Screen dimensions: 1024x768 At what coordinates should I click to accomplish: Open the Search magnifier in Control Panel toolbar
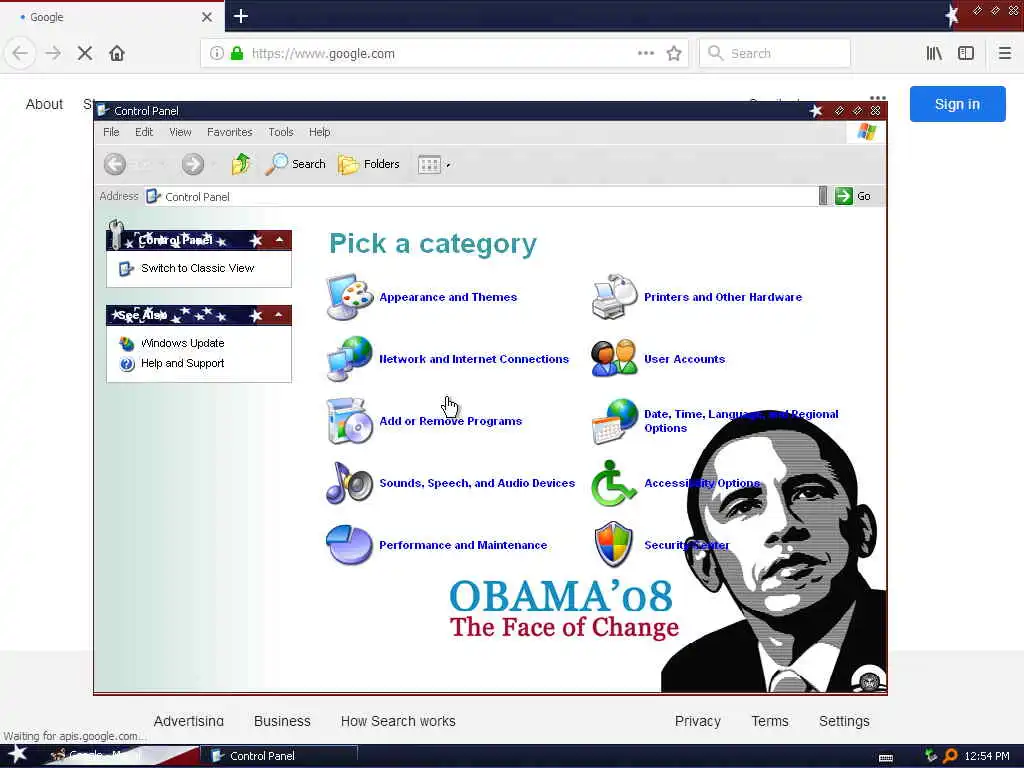(x=295, y=164)
